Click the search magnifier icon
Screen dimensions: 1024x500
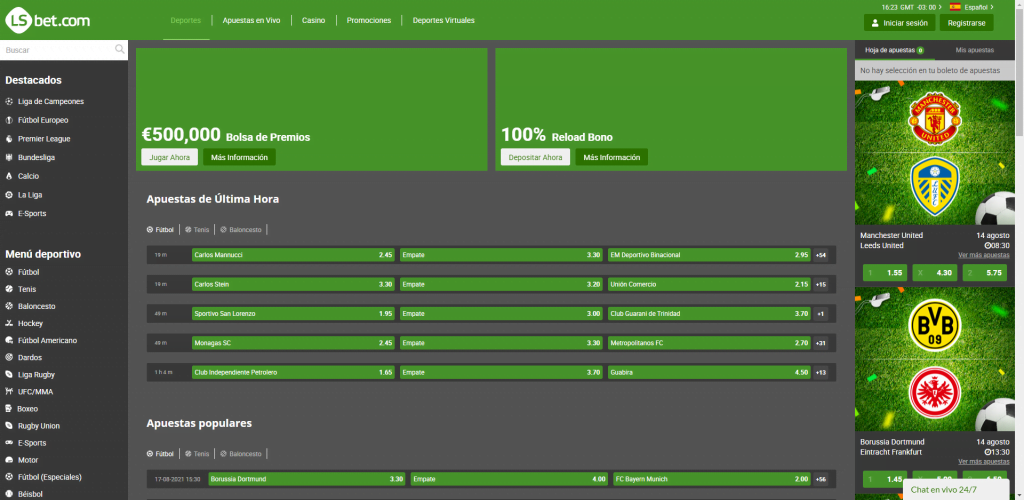coord(120,49)
